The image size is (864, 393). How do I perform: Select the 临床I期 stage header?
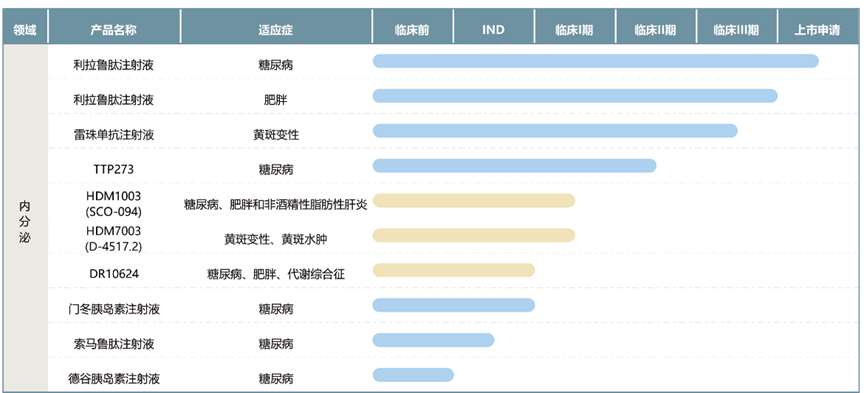(x=574, y=30)
